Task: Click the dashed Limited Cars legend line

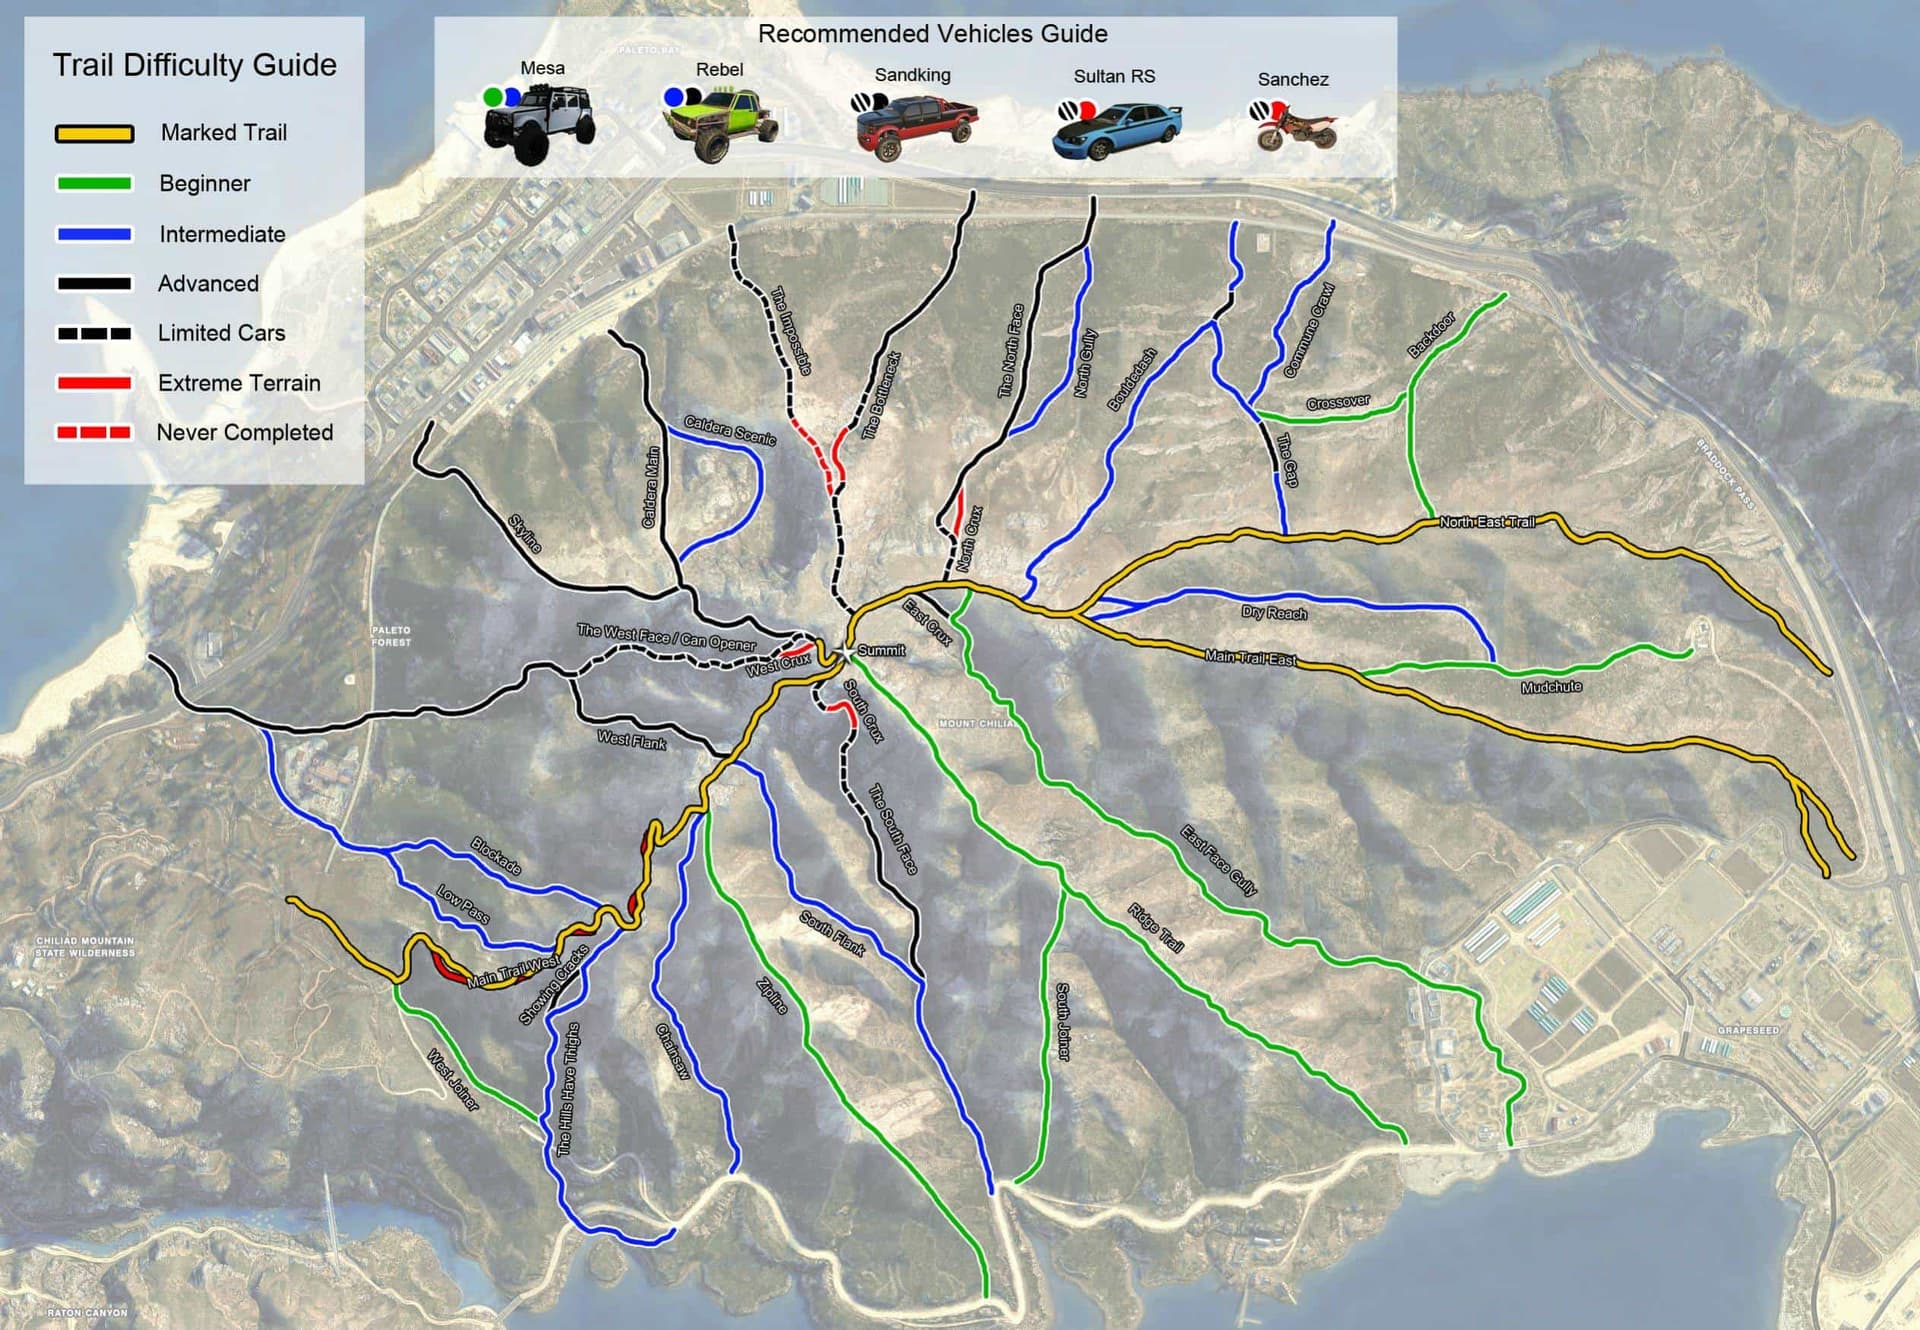Action: tap(94, 334)
